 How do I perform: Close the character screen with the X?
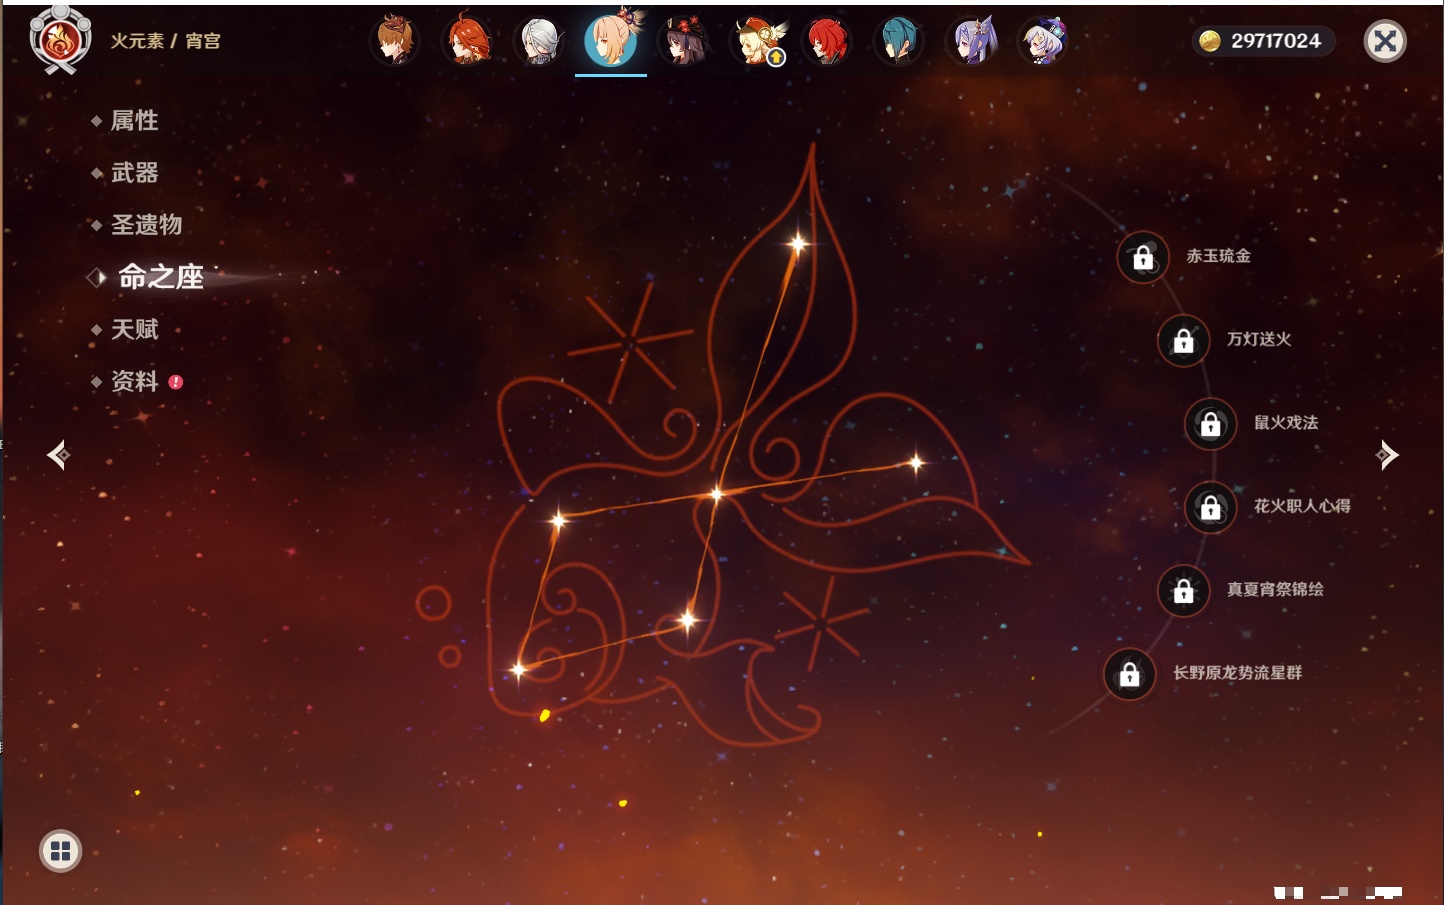1385,41
